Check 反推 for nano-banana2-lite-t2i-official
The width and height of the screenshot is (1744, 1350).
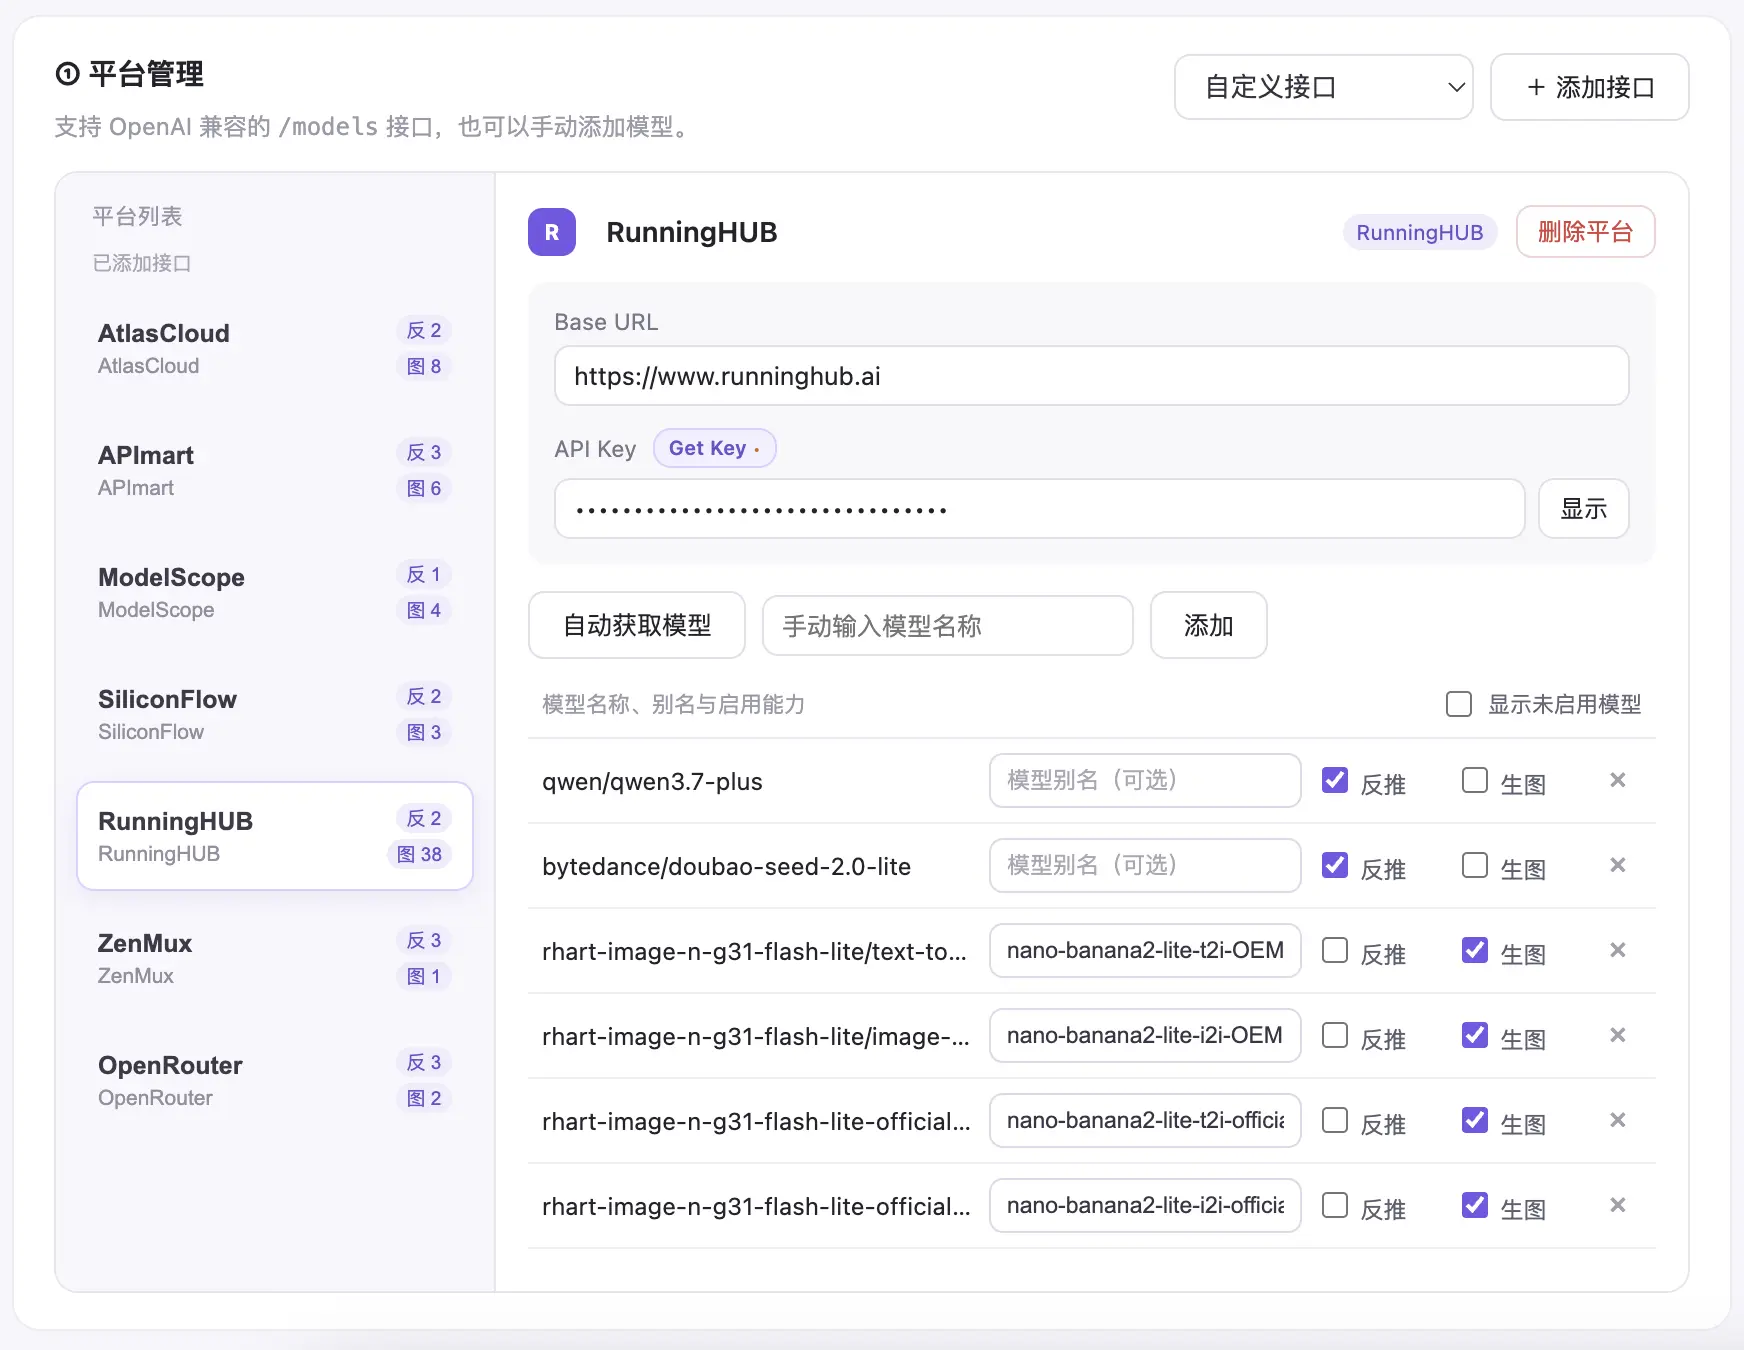(1335, 1120)
